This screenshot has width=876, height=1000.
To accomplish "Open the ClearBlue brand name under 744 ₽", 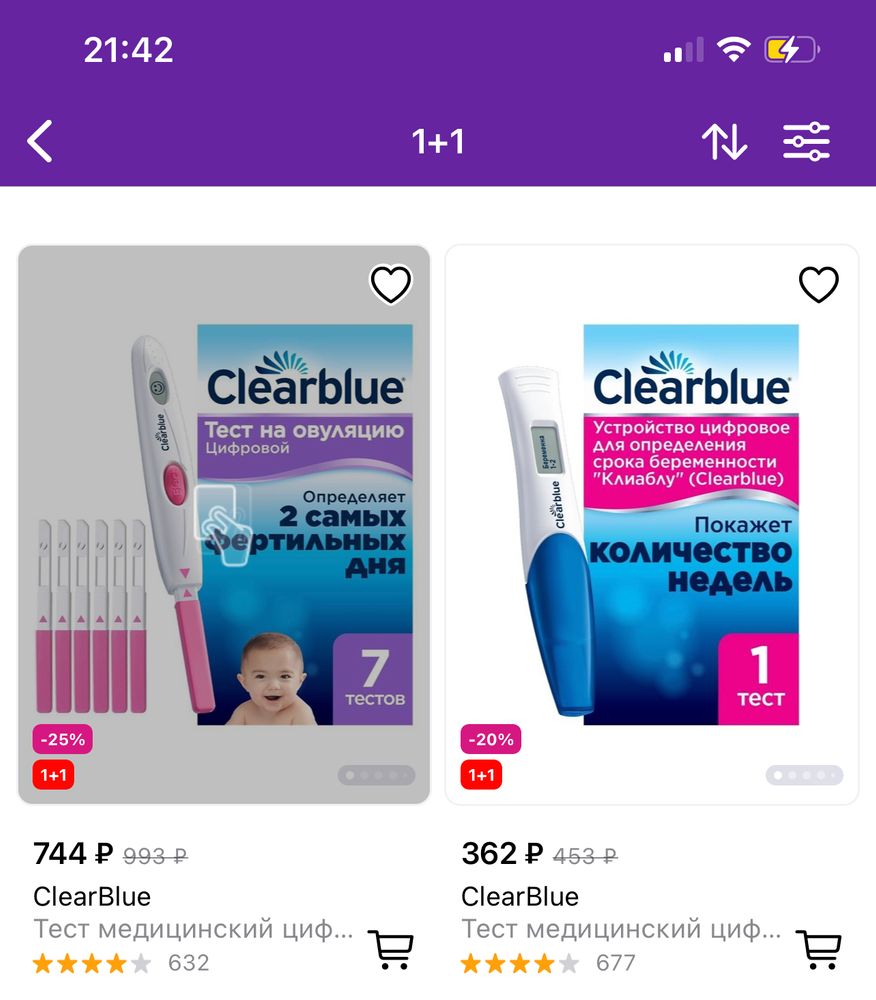I will pyautogui.click(x=92, y=897).
